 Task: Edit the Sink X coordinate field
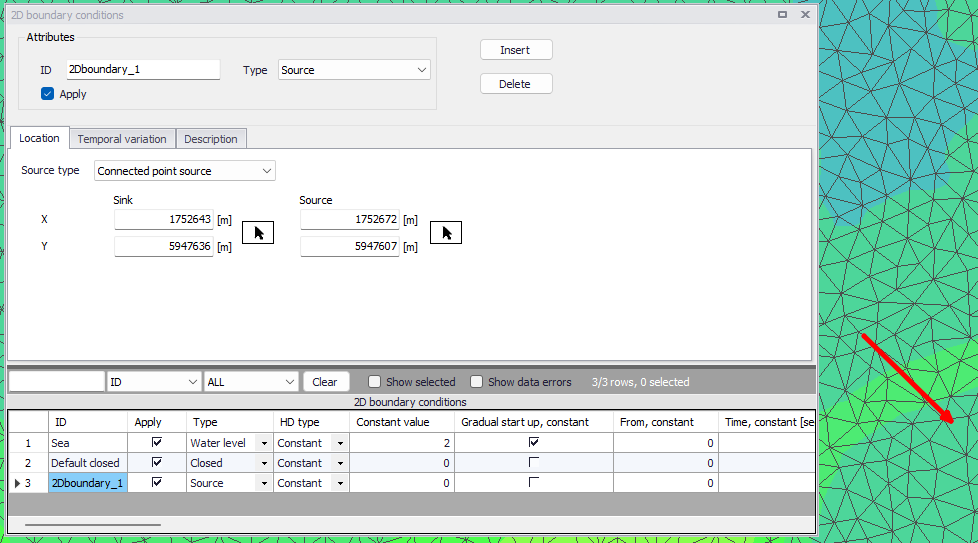(163, 219)
